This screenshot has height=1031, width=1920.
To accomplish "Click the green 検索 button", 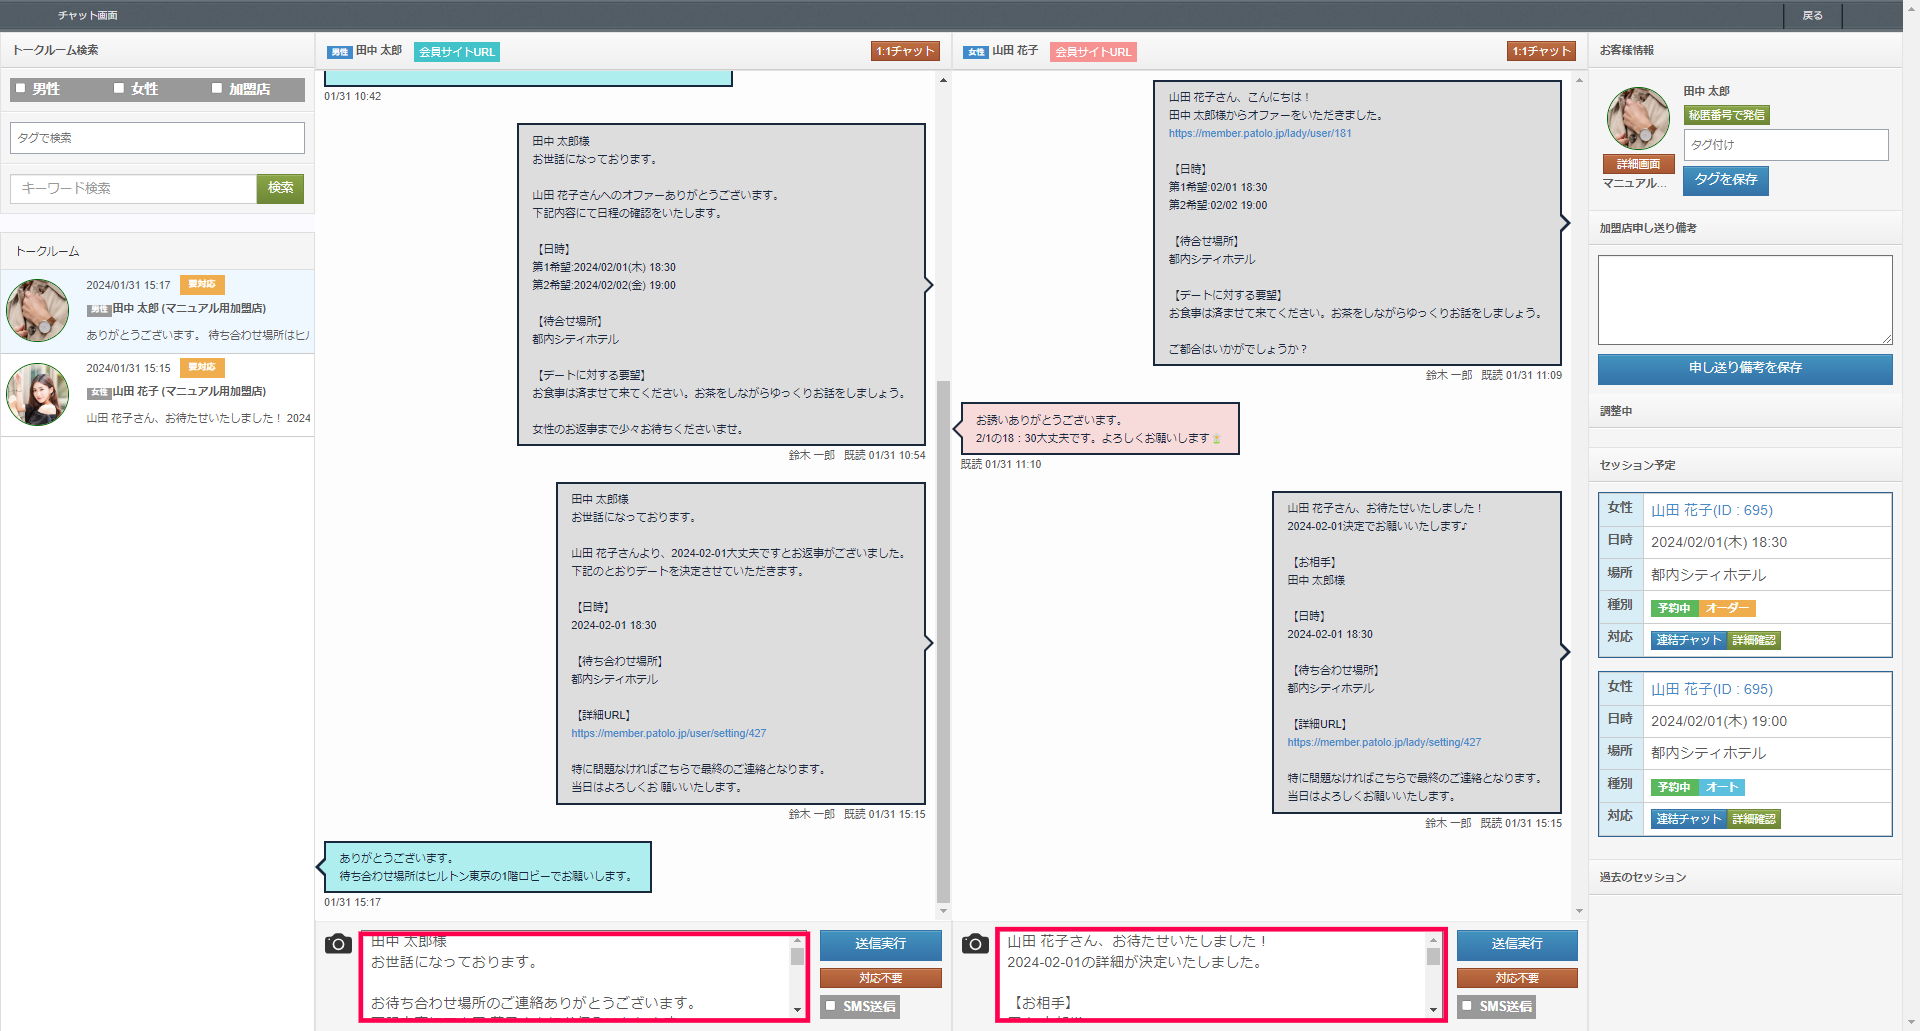I will (280, 188).
